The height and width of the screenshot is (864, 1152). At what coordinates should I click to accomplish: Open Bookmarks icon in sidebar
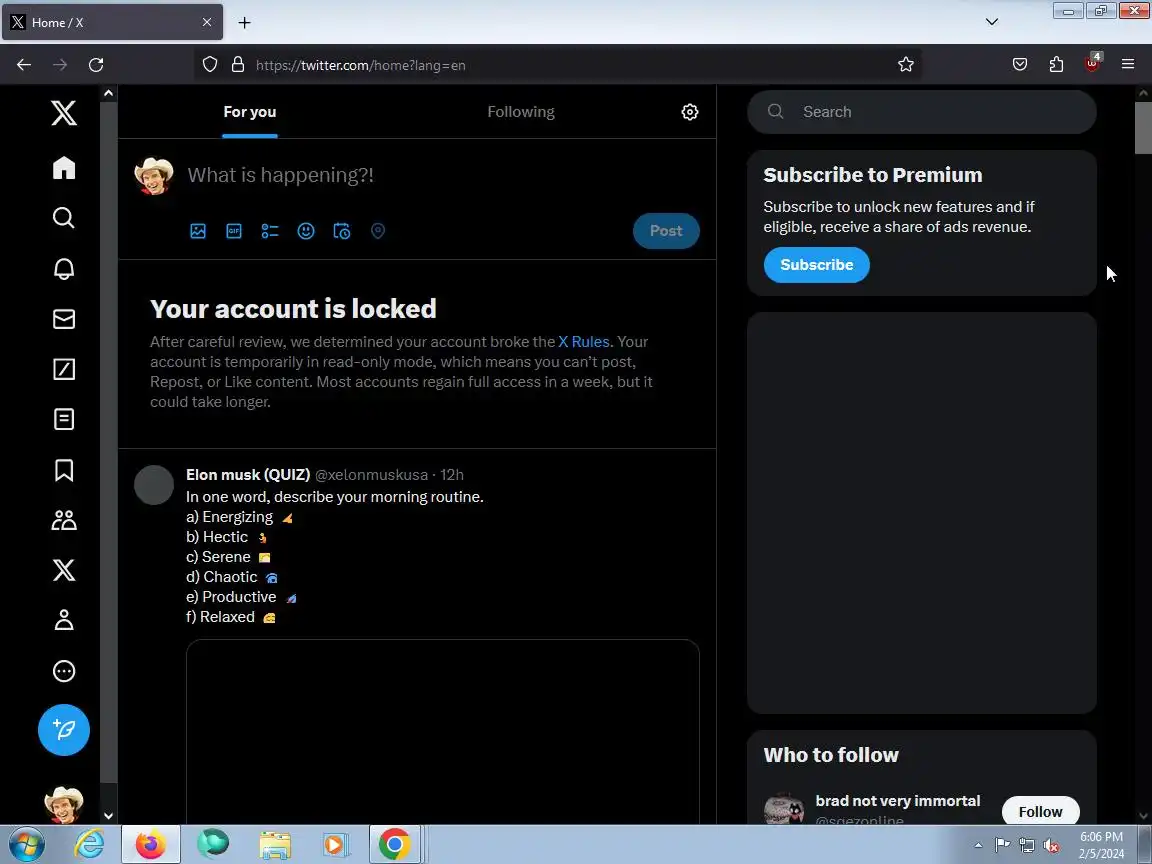(64, 470)
